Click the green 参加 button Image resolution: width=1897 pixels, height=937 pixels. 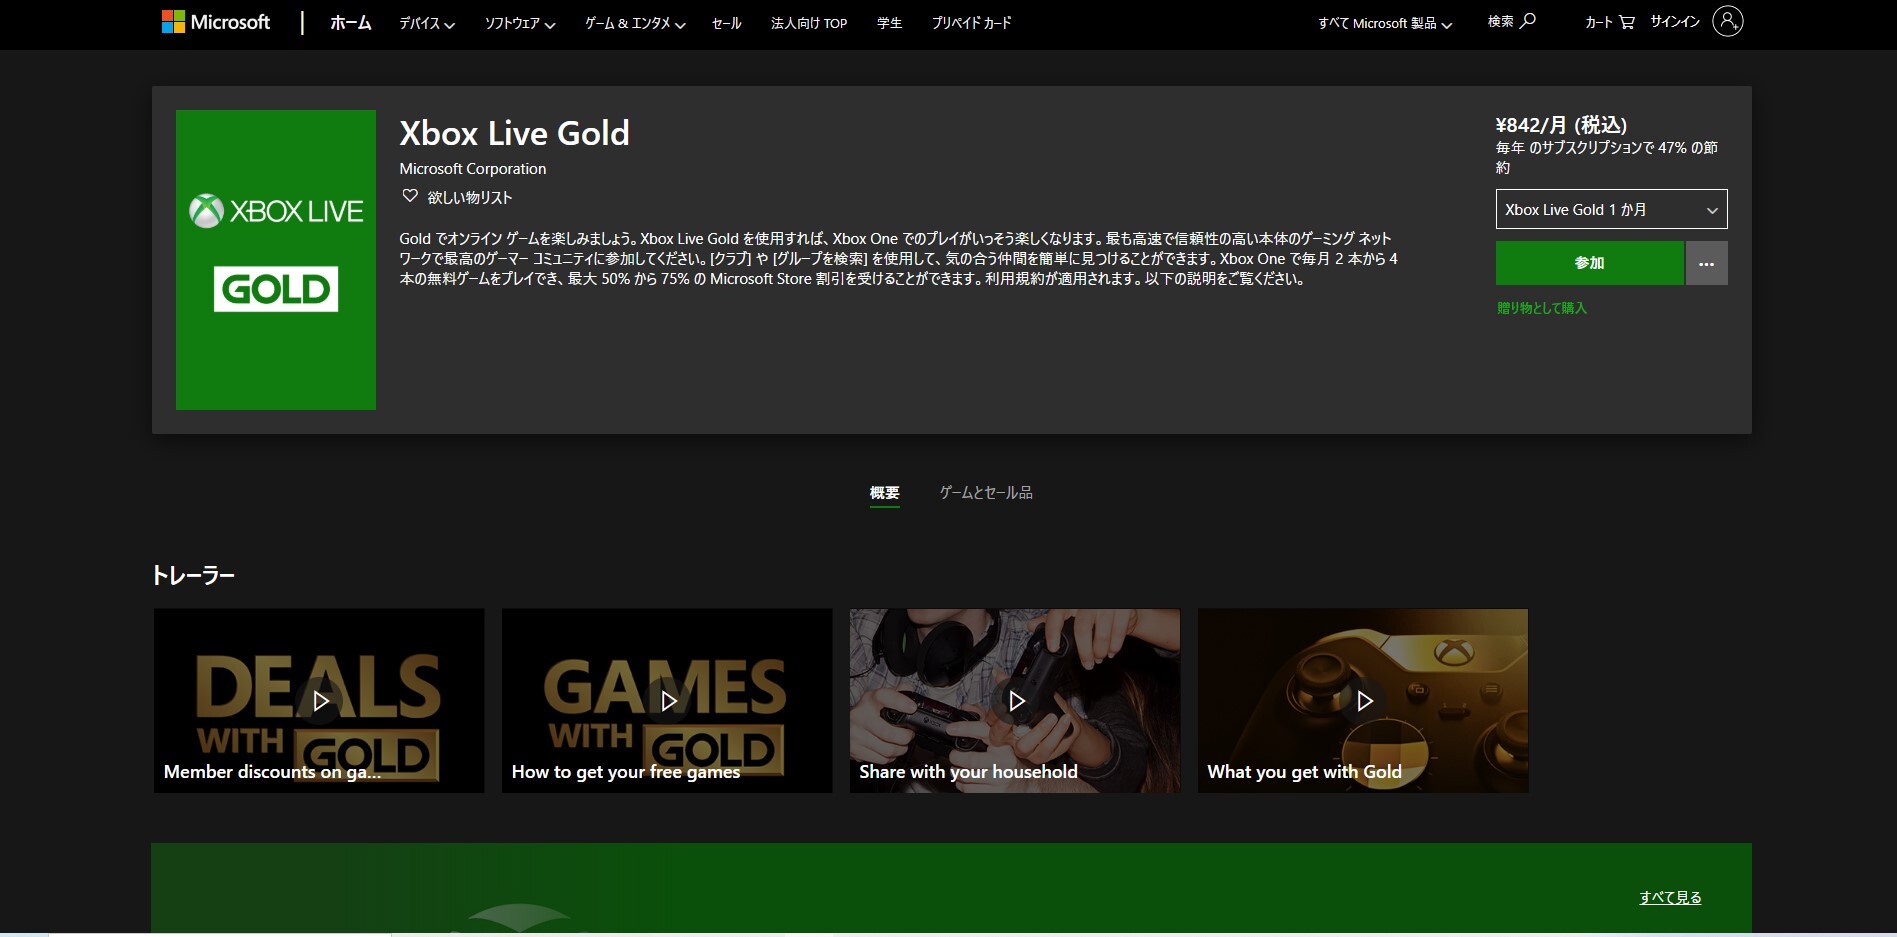coord(1590,263)
